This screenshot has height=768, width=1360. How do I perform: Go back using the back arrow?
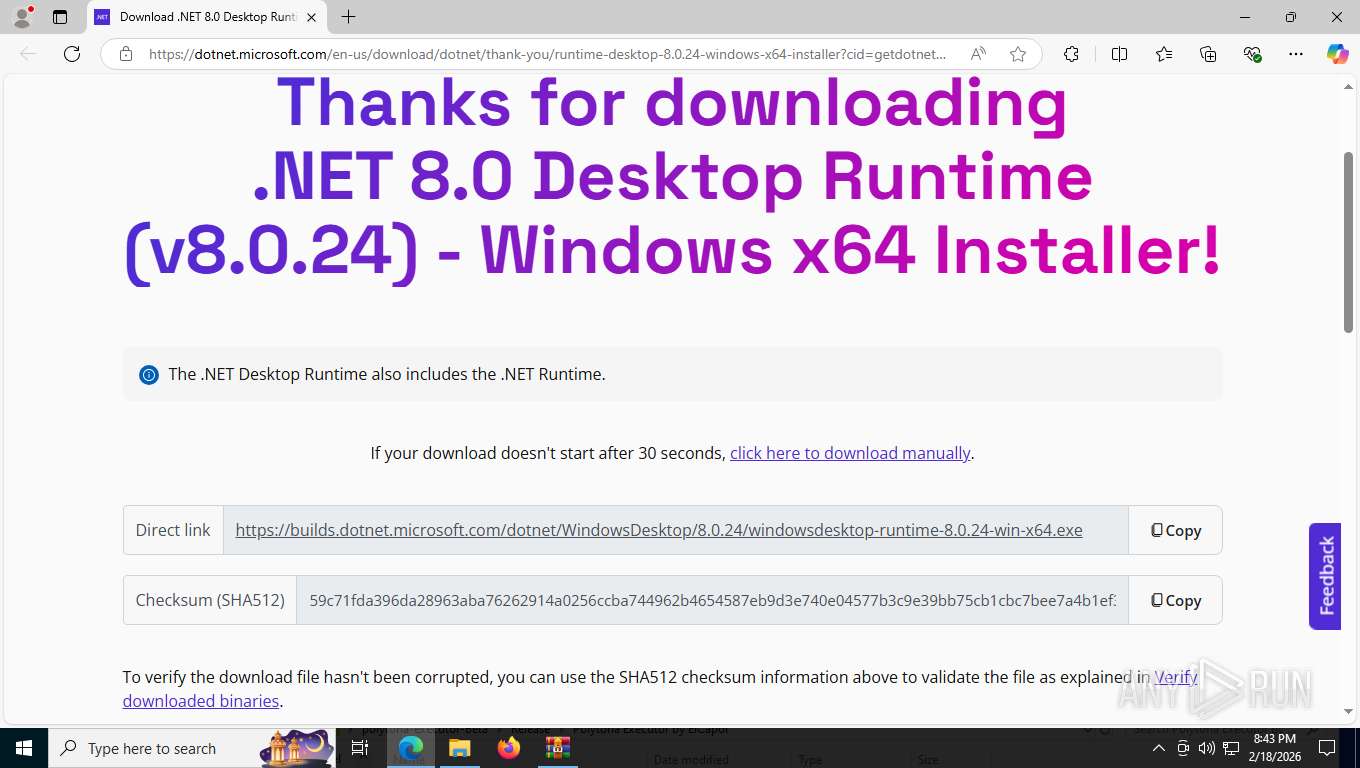coord(28,54)
